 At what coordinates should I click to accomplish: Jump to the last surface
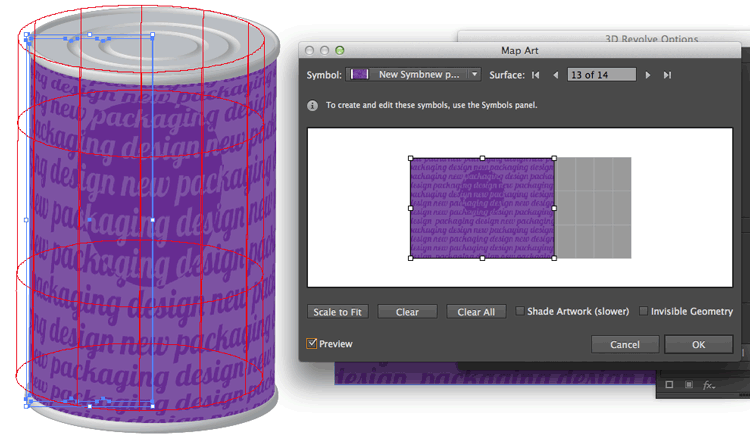(667, 75)
